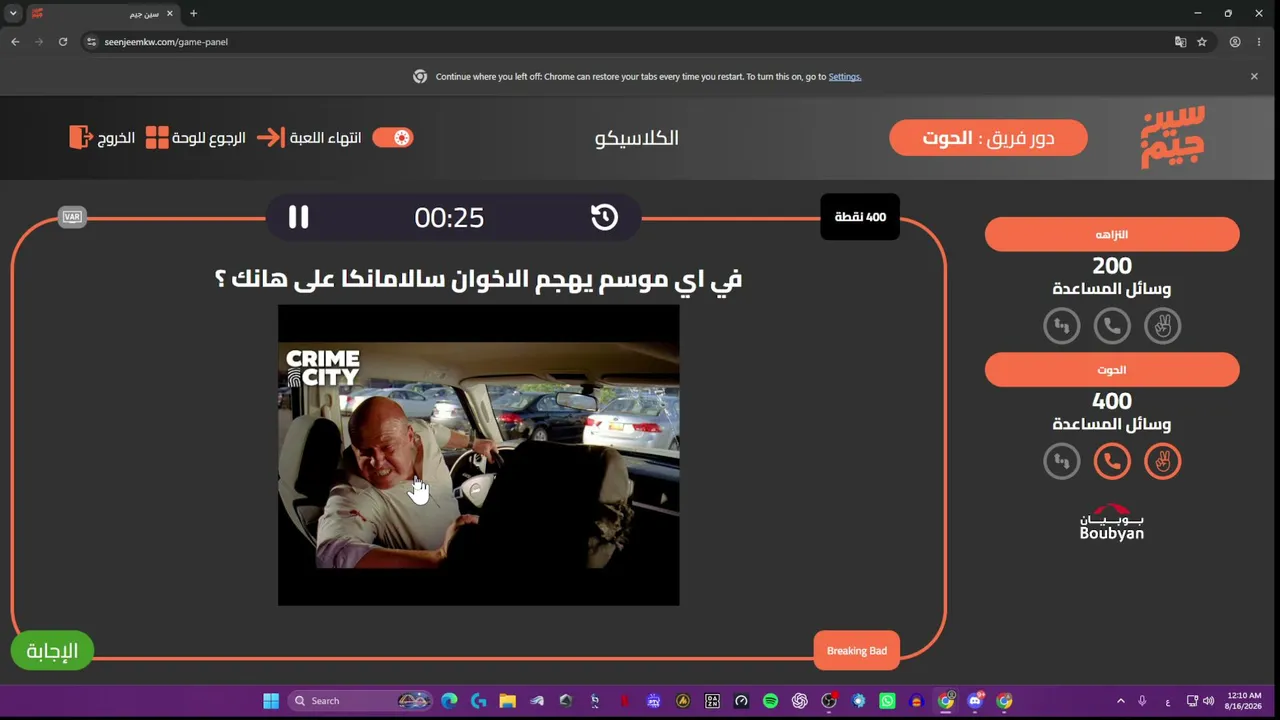Open WhatsApp from the taskbar
The height and width of the screenshot is (720, 1280).
[x=887, y=701]
